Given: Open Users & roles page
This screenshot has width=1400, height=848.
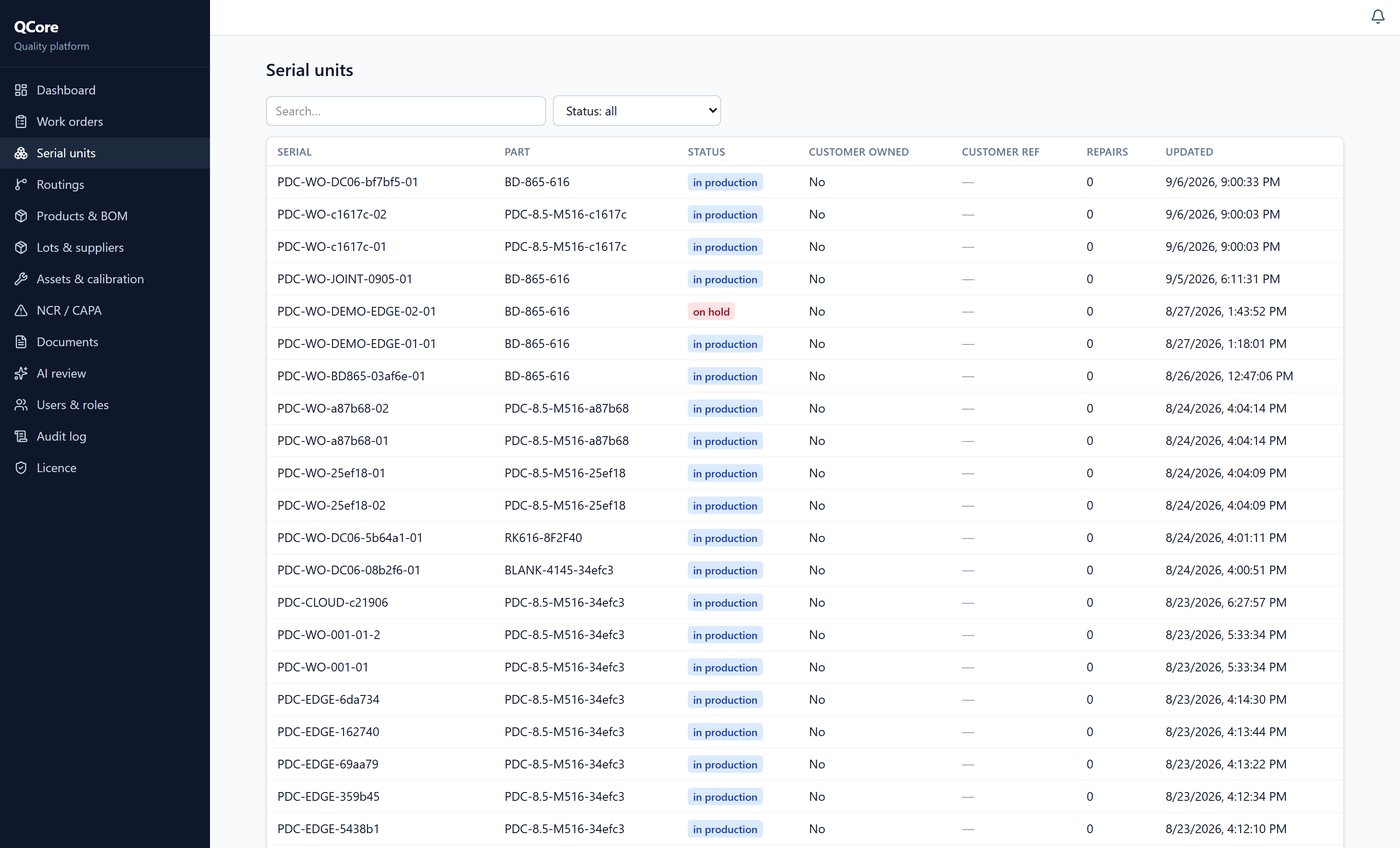Looking at the screenshot, I should 105,405.
